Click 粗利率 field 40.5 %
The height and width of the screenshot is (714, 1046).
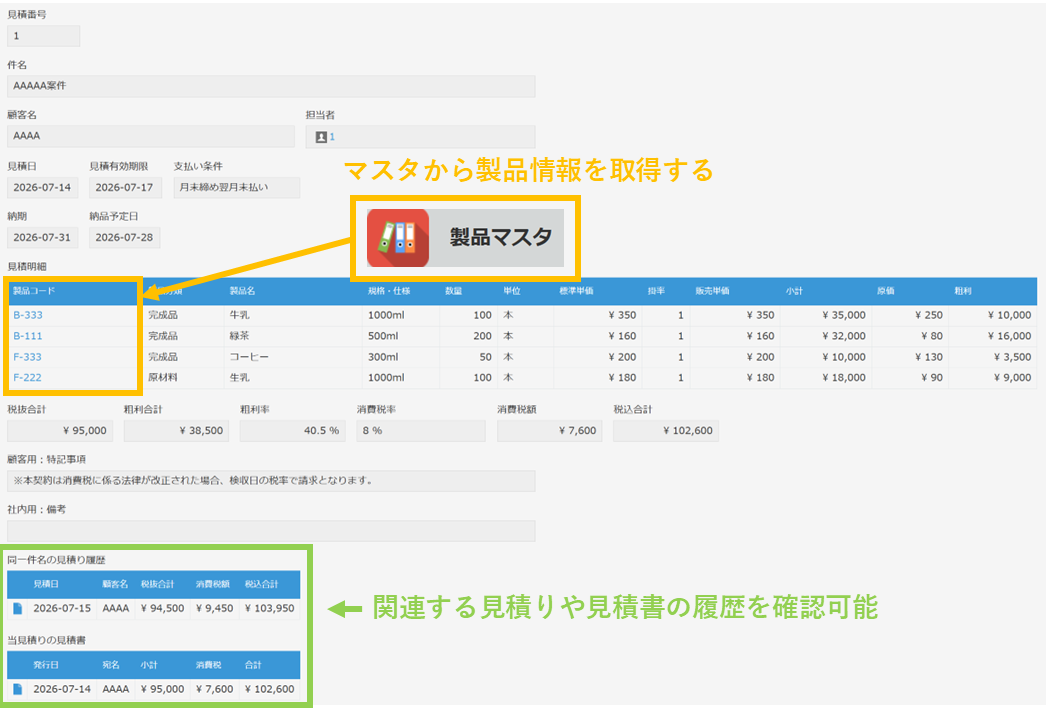tap(293, 431)
